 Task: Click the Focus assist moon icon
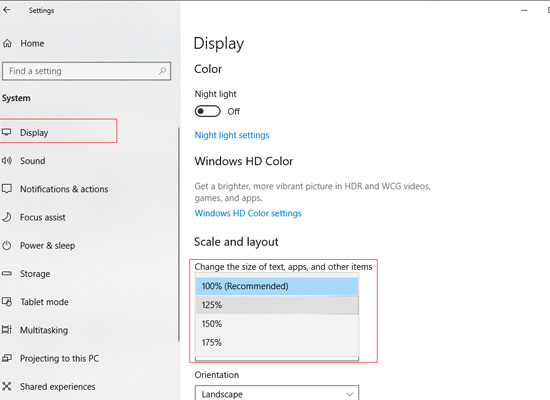point(7,217)
